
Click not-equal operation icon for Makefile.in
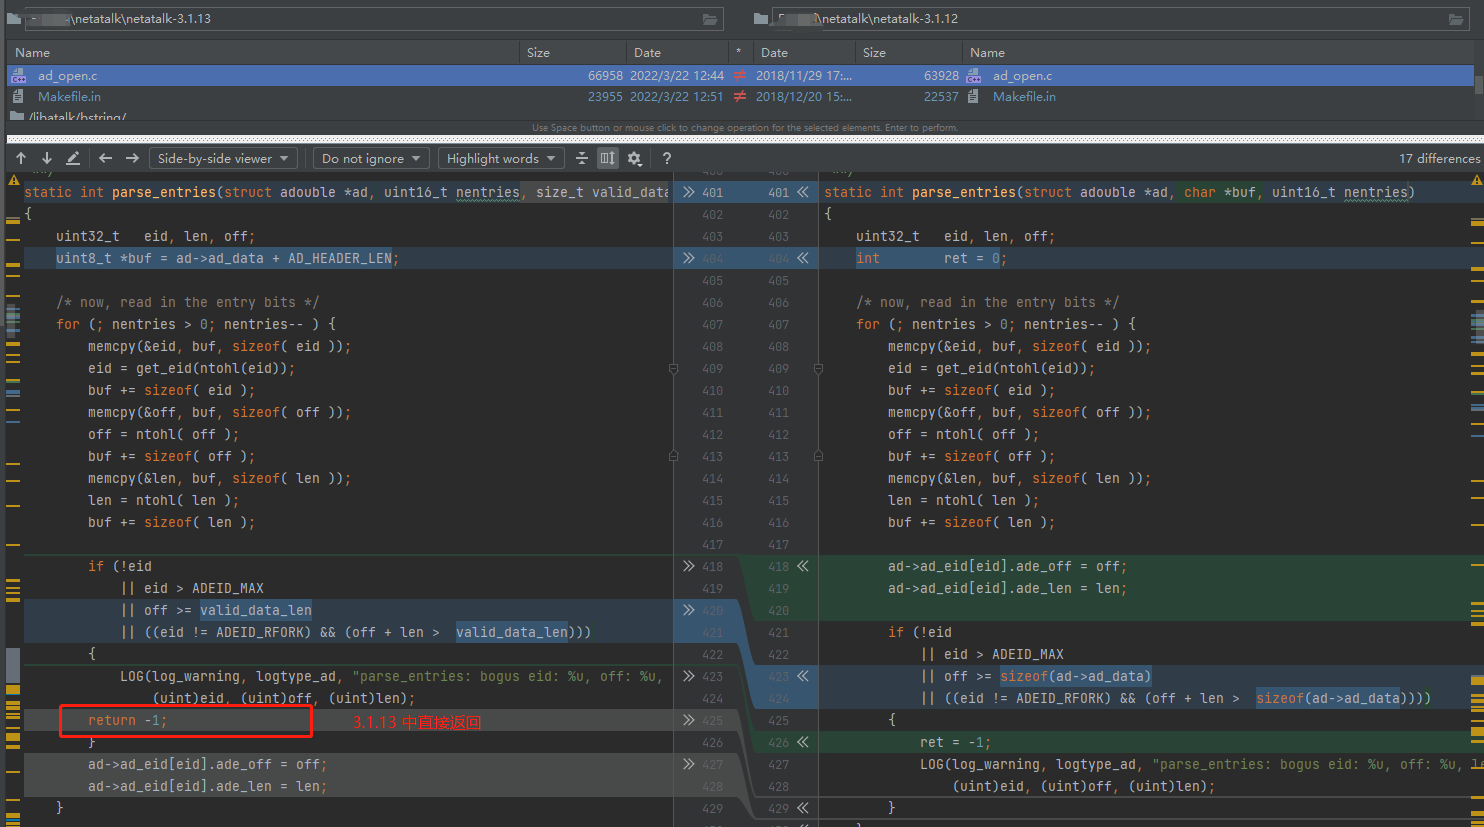(x=740, y=97)
